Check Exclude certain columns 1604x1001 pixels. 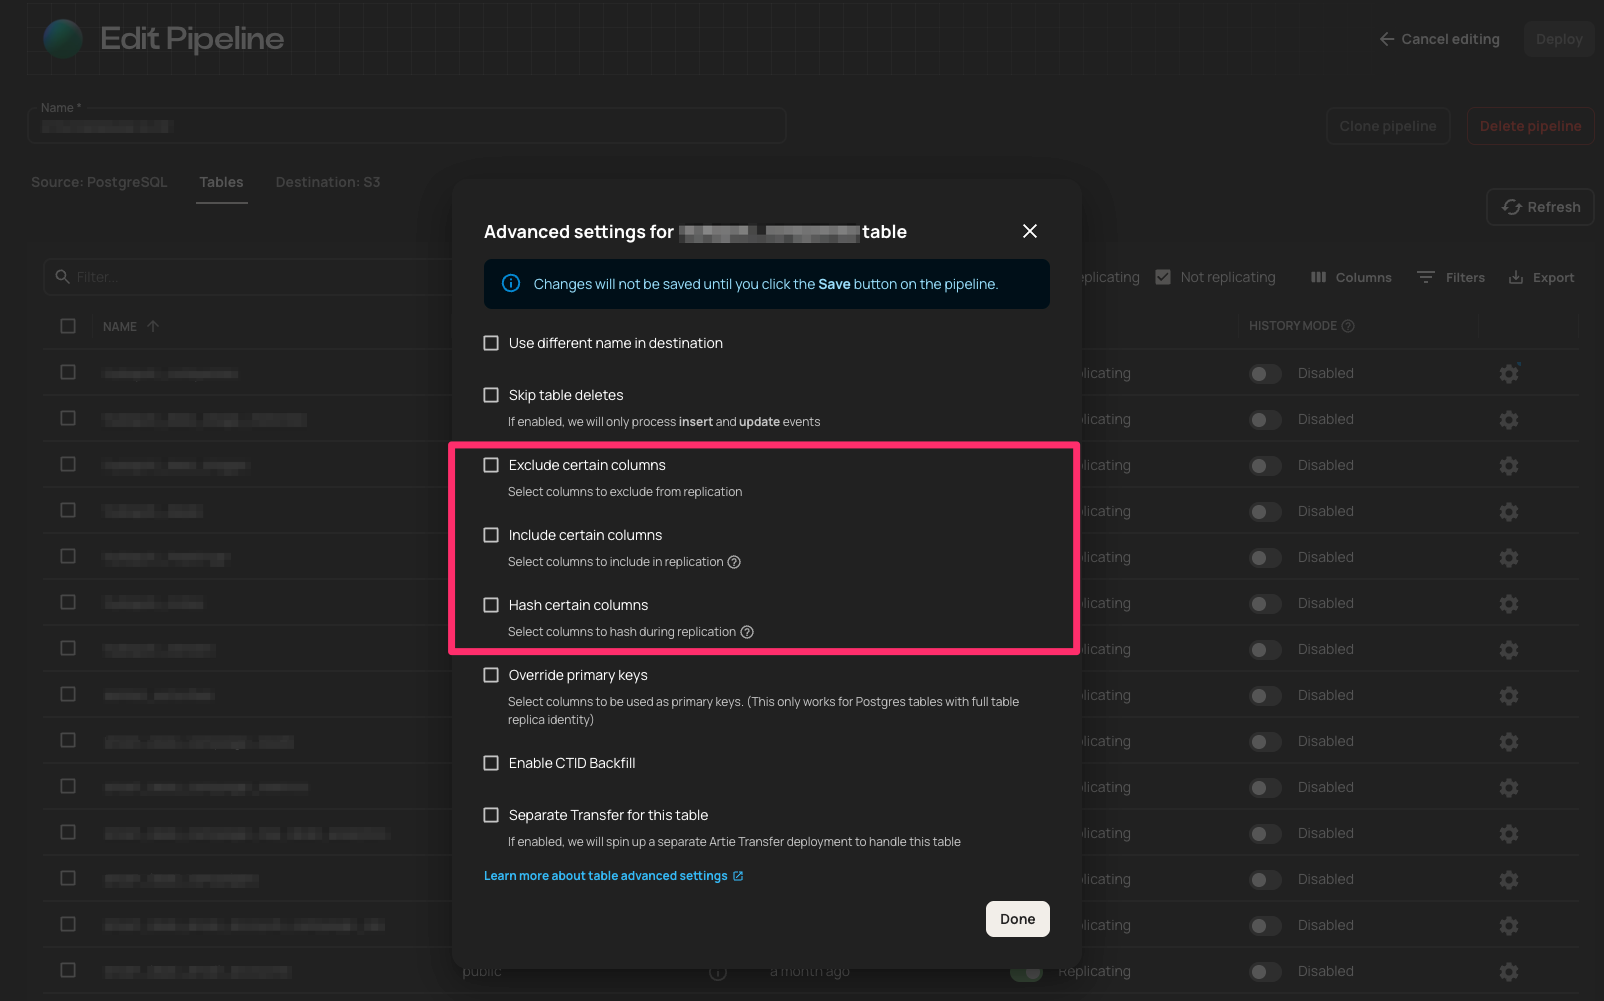(x=491, y=465)
